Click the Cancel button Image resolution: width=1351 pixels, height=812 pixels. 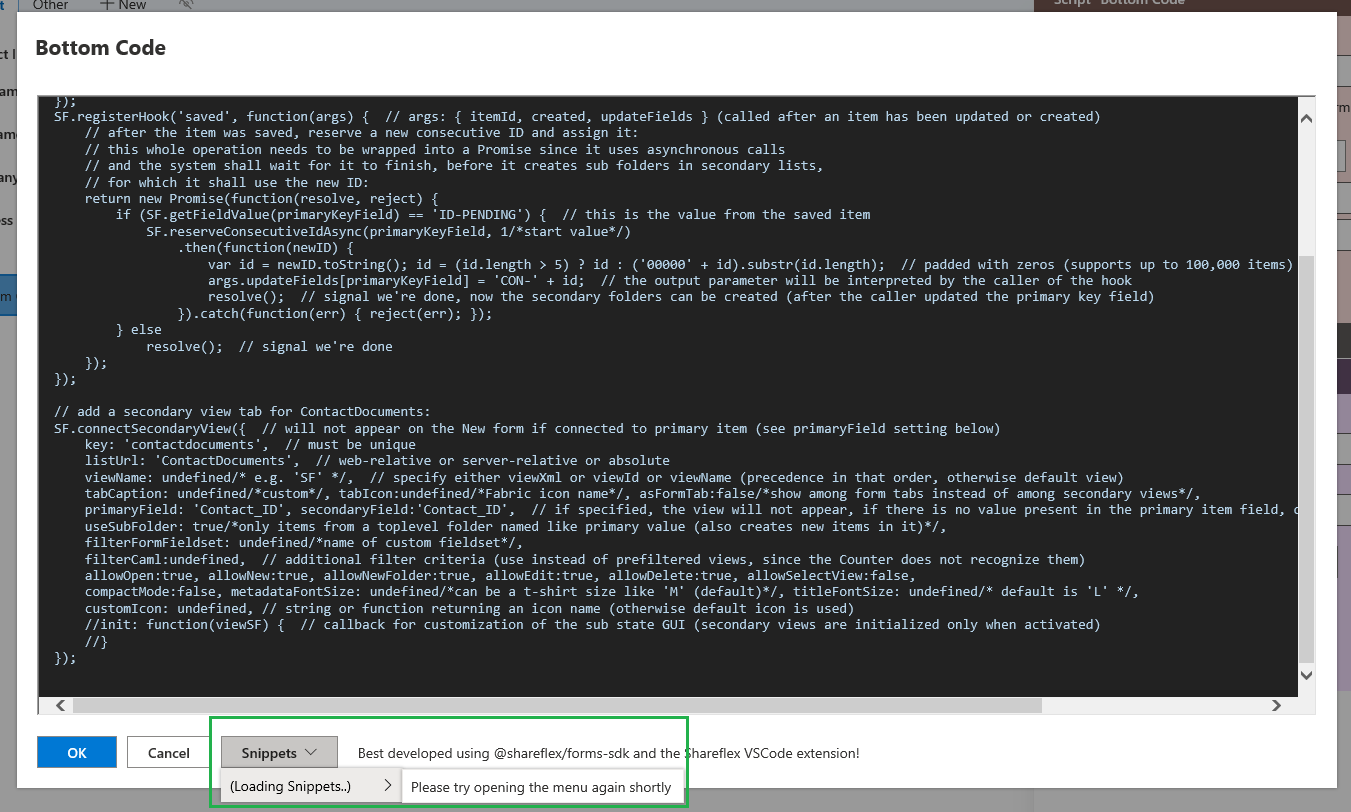pos(169,753)
